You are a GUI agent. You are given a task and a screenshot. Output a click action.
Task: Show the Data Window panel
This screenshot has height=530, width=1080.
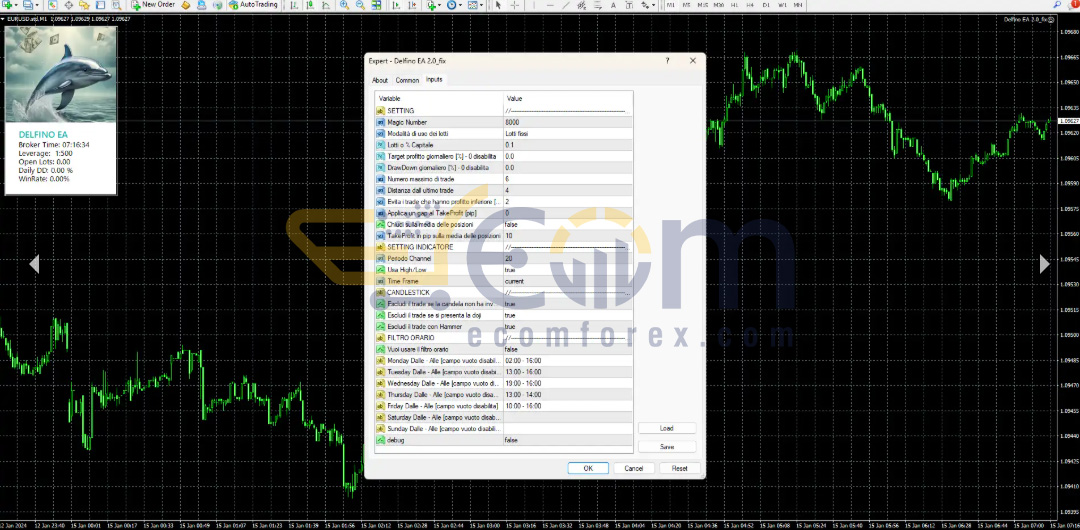click(x=68, y=5)
